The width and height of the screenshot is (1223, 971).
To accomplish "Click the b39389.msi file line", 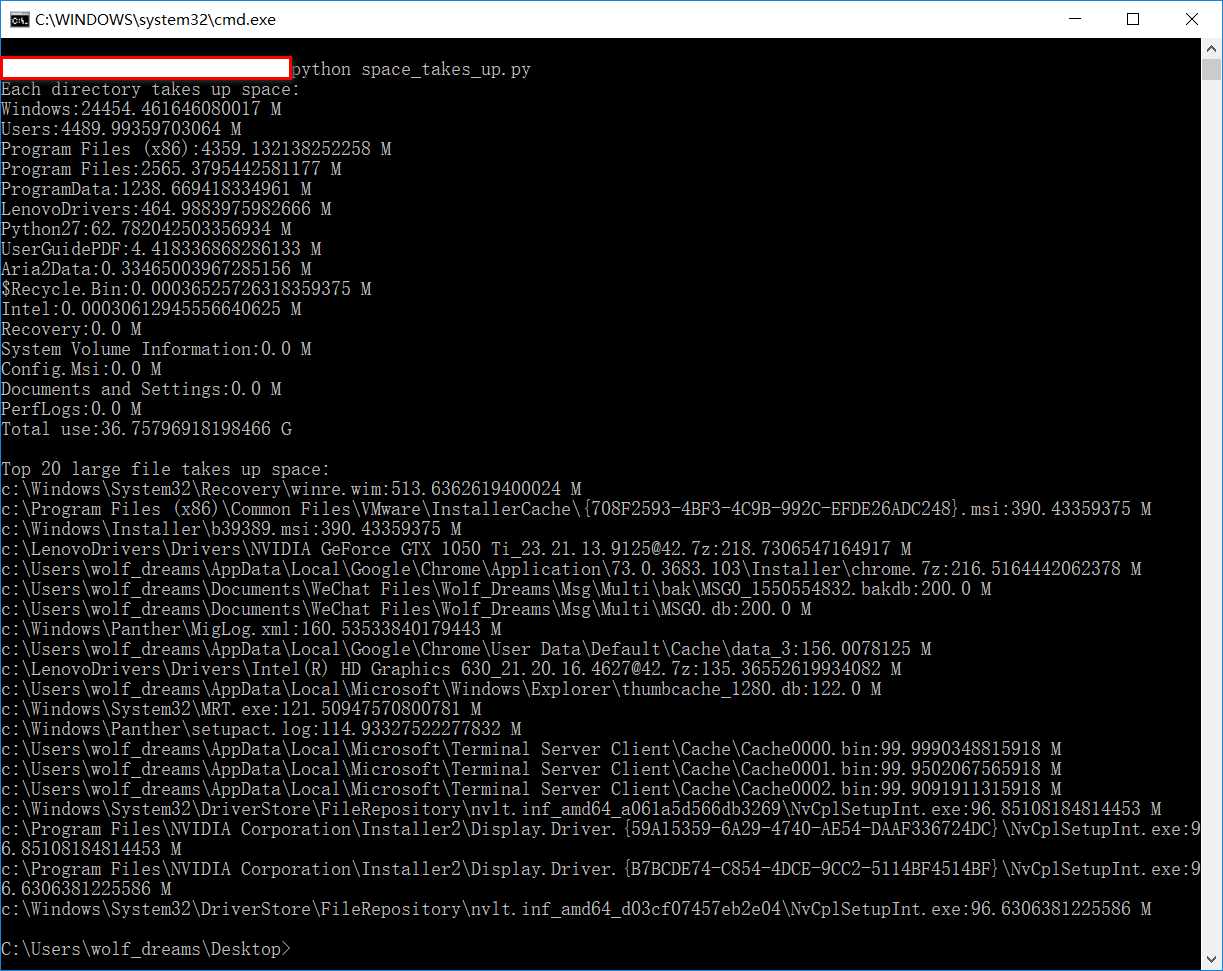I will (x=231, y=529).
